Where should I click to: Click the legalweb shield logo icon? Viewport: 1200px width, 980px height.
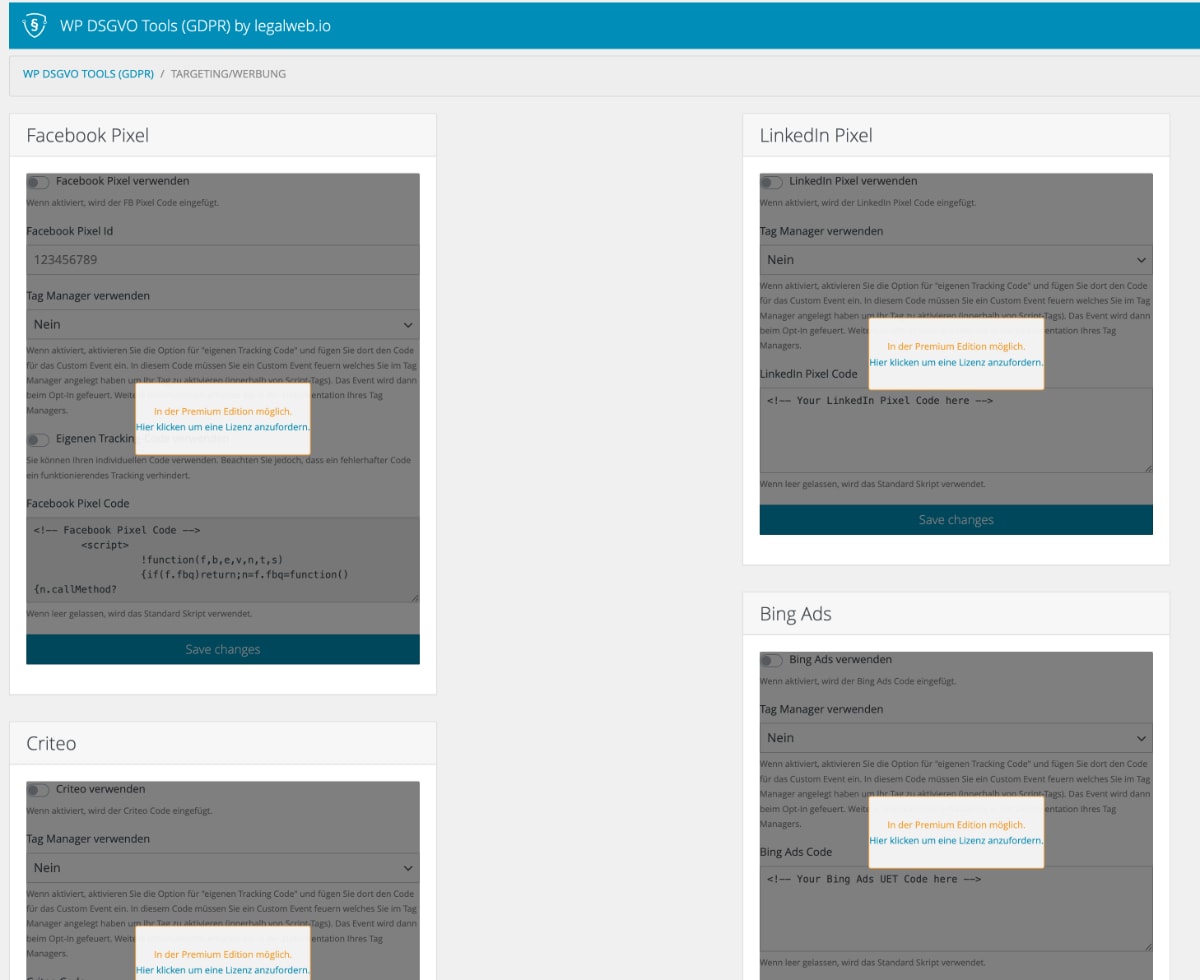pyautogui.click(x=34, y=26)
